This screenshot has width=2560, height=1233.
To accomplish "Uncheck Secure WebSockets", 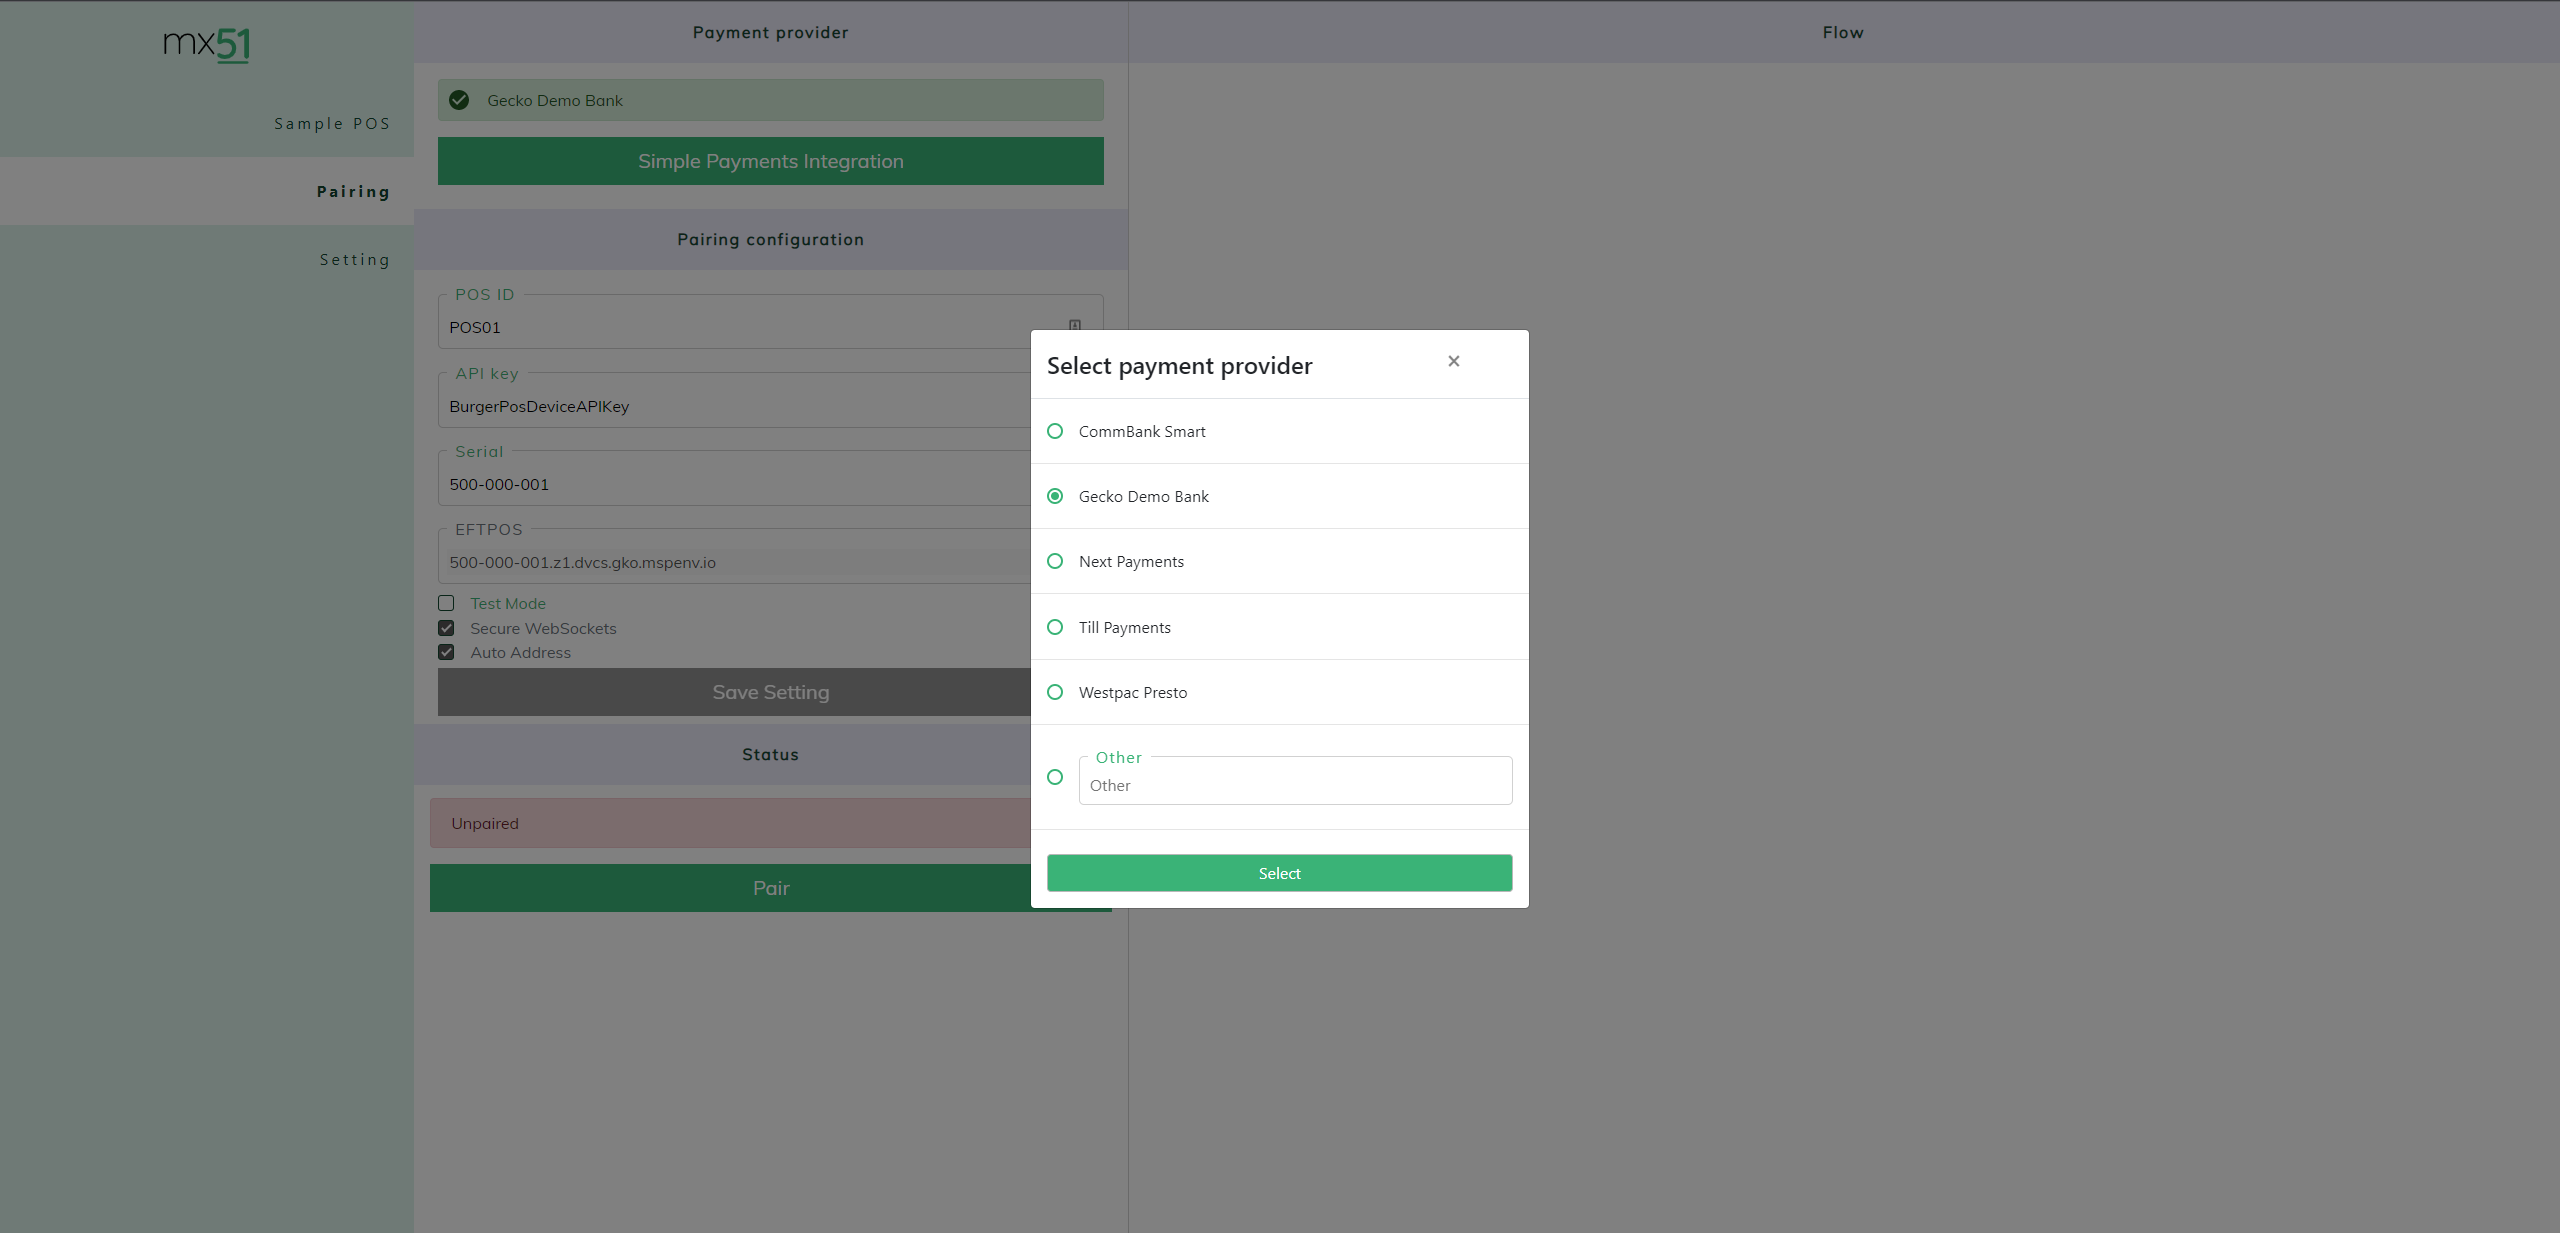I will [x=446, y=628].
